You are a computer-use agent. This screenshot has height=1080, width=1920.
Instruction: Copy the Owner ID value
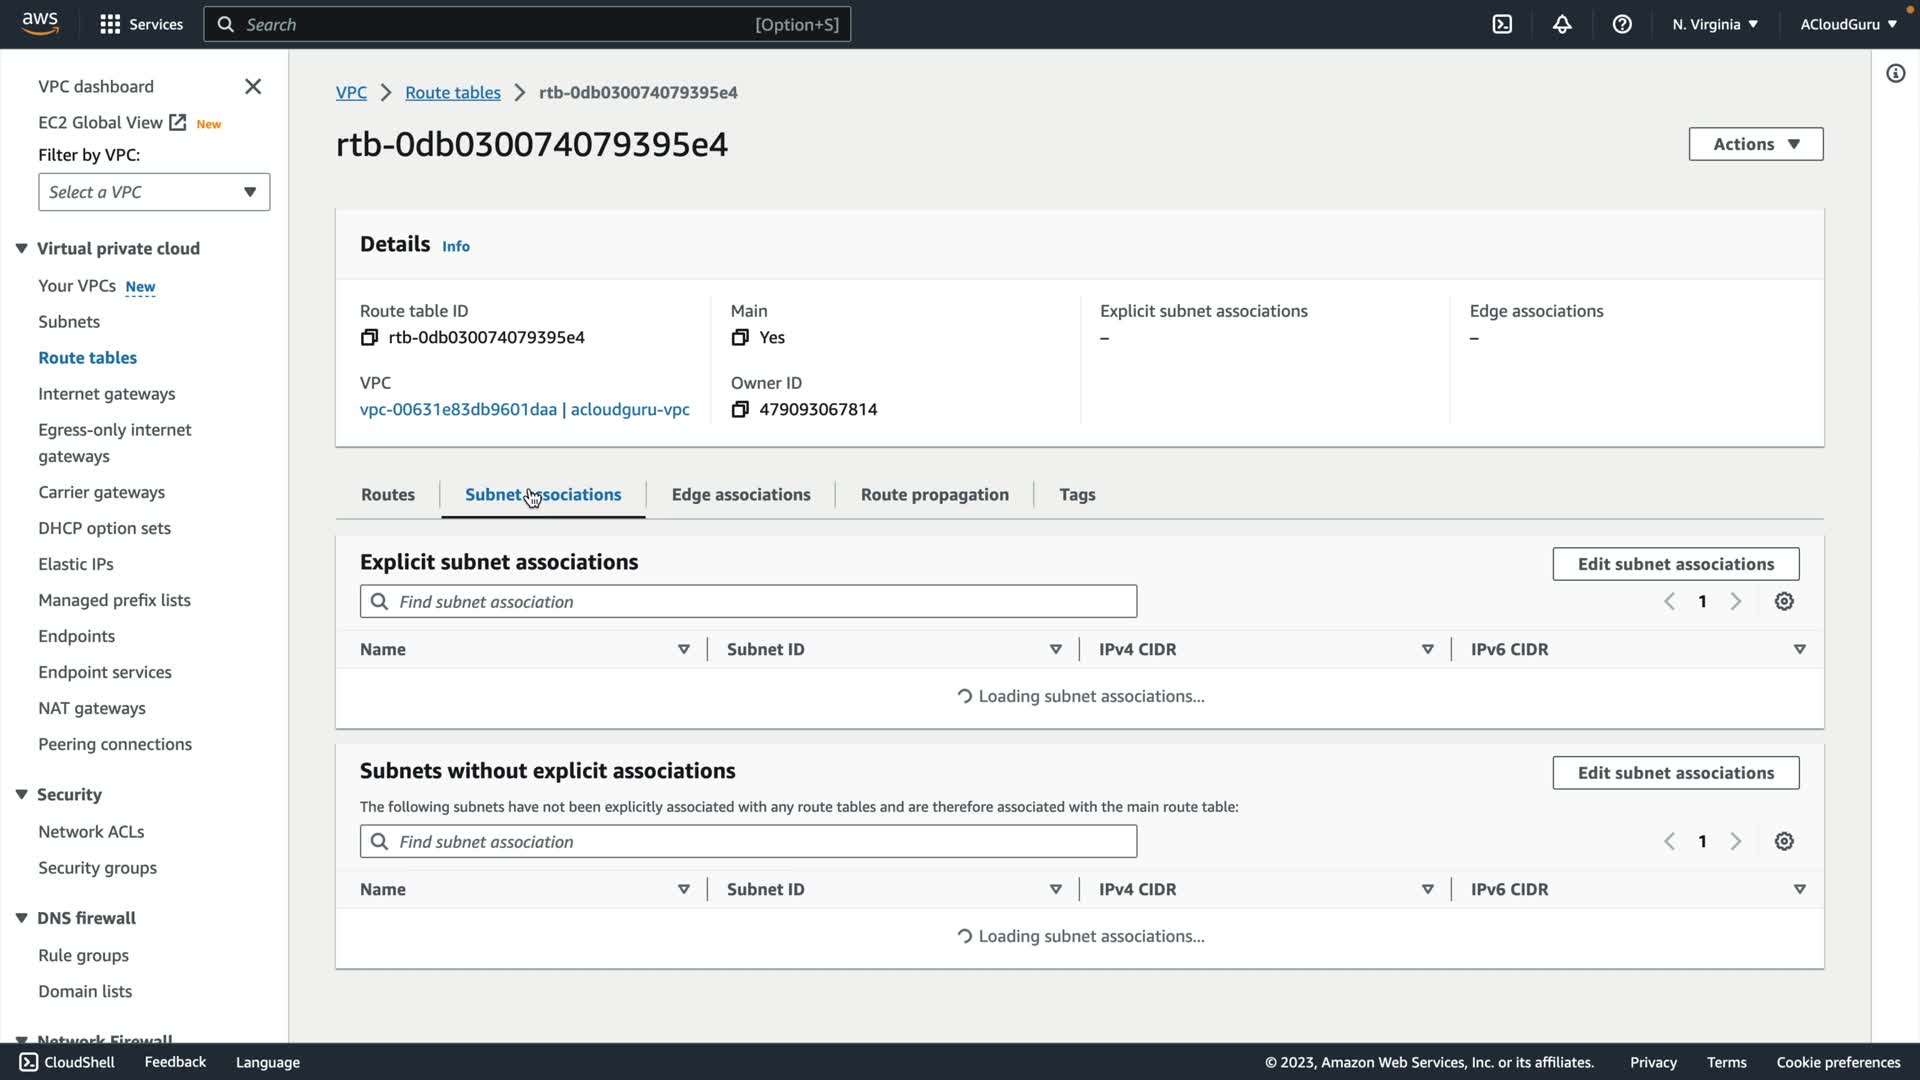coord(740,410)
